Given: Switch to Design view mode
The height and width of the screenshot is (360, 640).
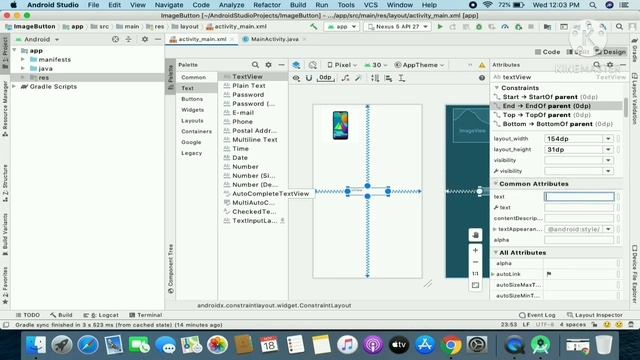Looking at the screenshot, I should pyautogui.click(x=610, y=52).
